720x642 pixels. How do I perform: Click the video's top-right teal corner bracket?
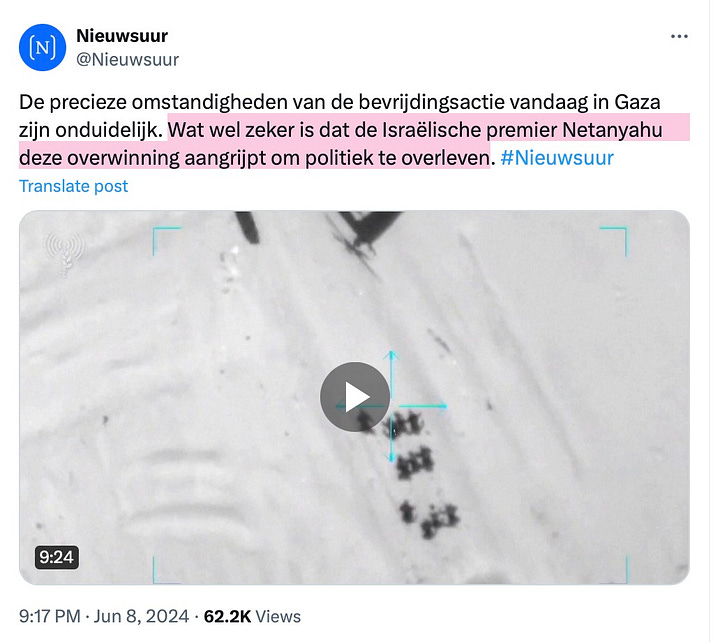pyautogui.click(x=614, y=241)
